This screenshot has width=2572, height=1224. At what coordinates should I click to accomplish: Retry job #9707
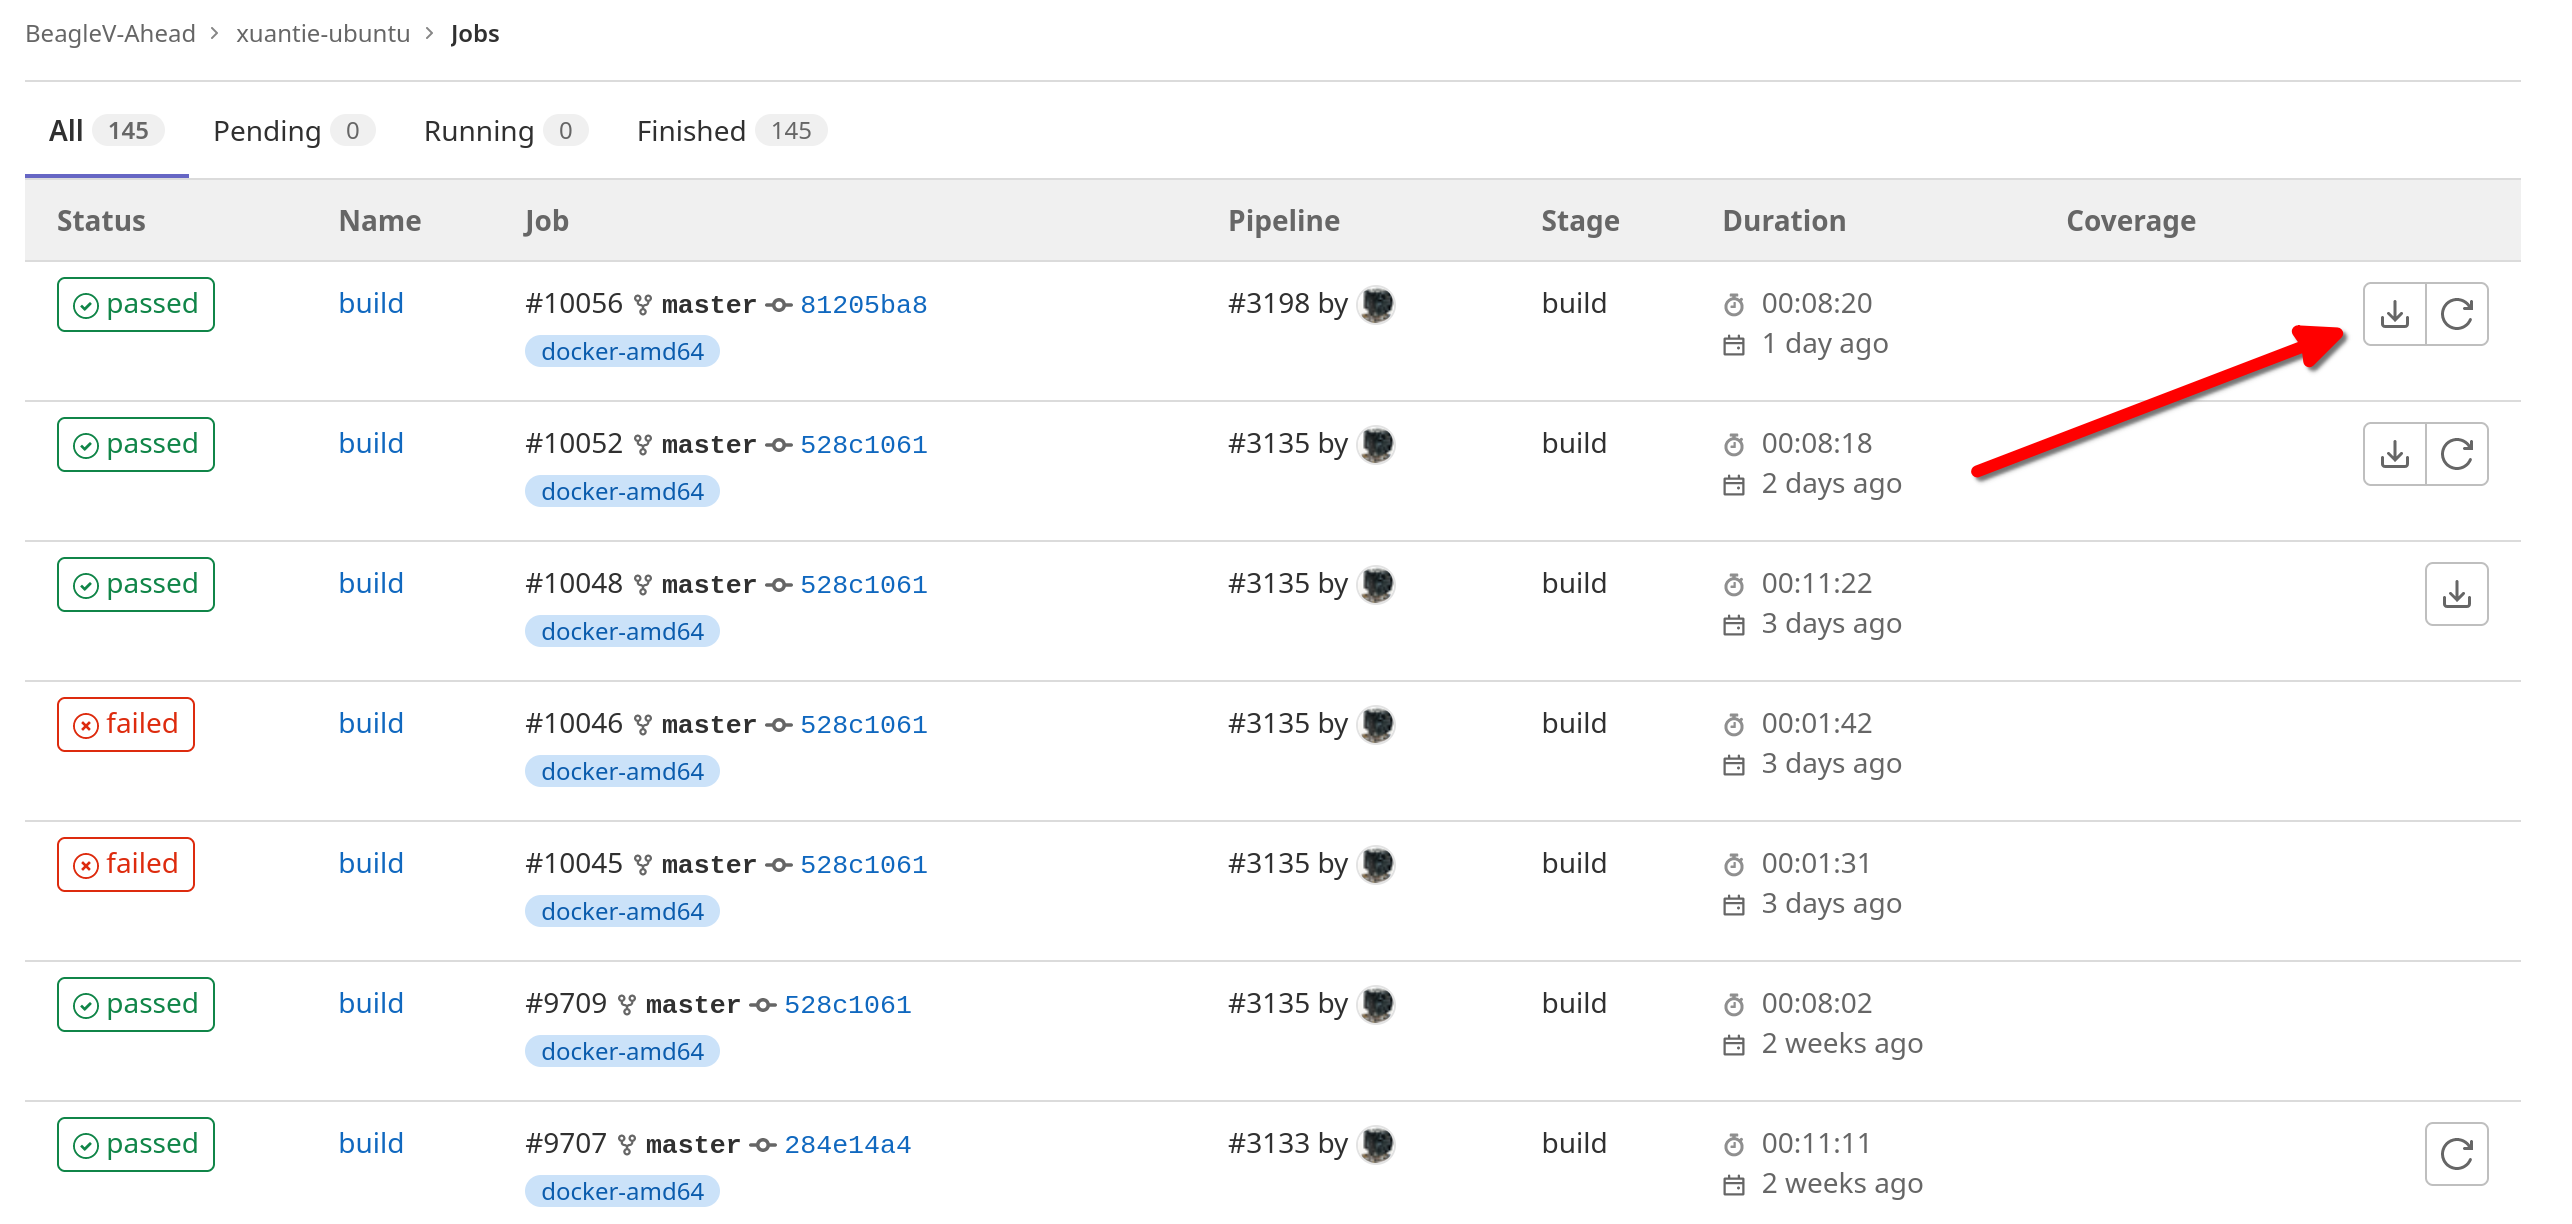tap(2457, 1154)
